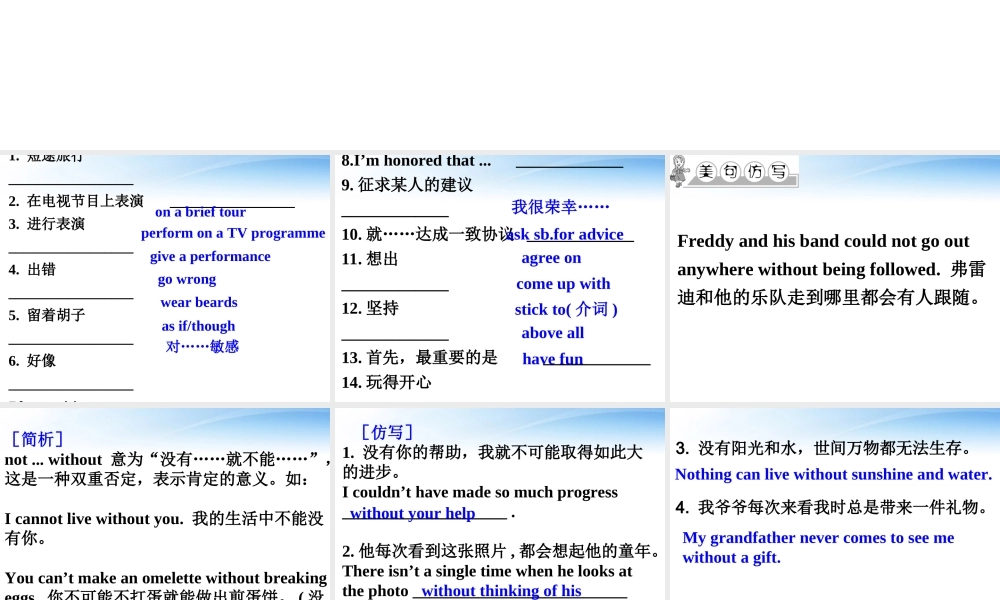Click the blue heading '[仿写]'

pyautogui.click(x=386, y=432)
